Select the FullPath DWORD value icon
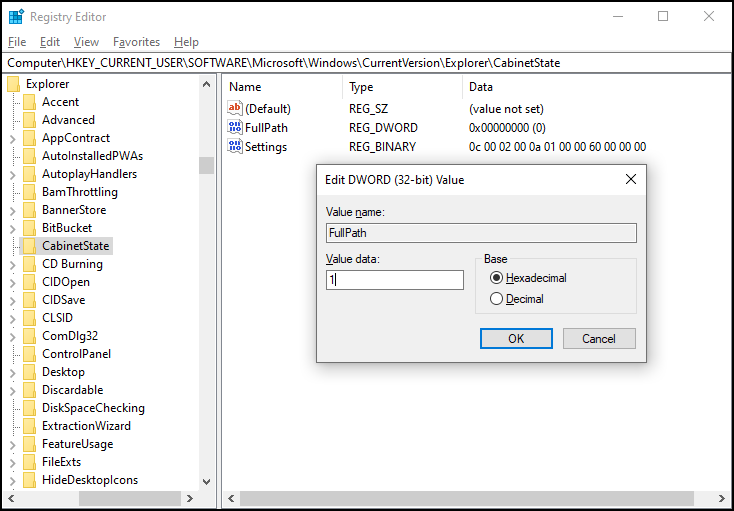This screenshot has width=734, height=511. (x=235, y=127)
